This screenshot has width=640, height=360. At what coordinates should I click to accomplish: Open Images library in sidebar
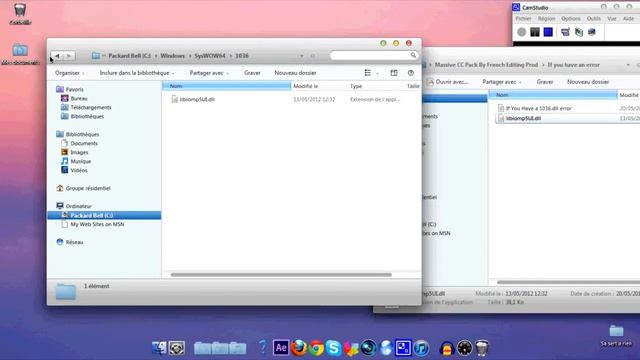79,152
